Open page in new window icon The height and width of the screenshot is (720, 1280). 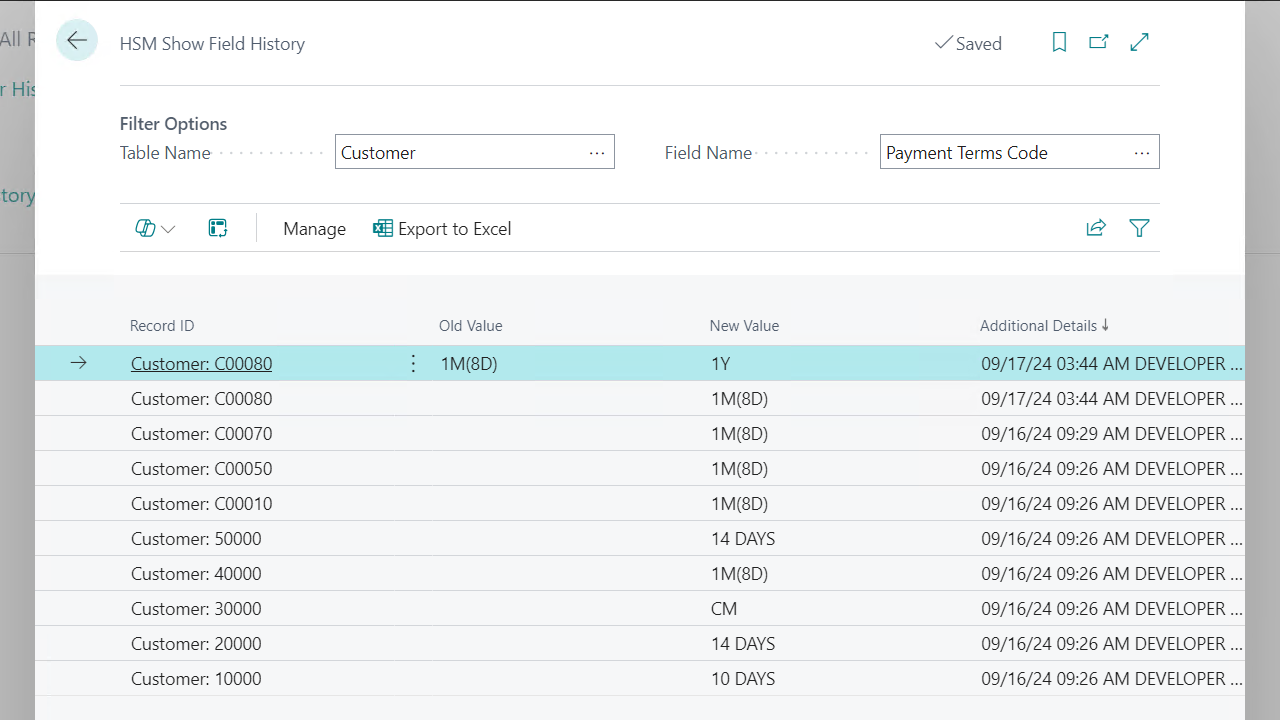[x=1099, y=42]
